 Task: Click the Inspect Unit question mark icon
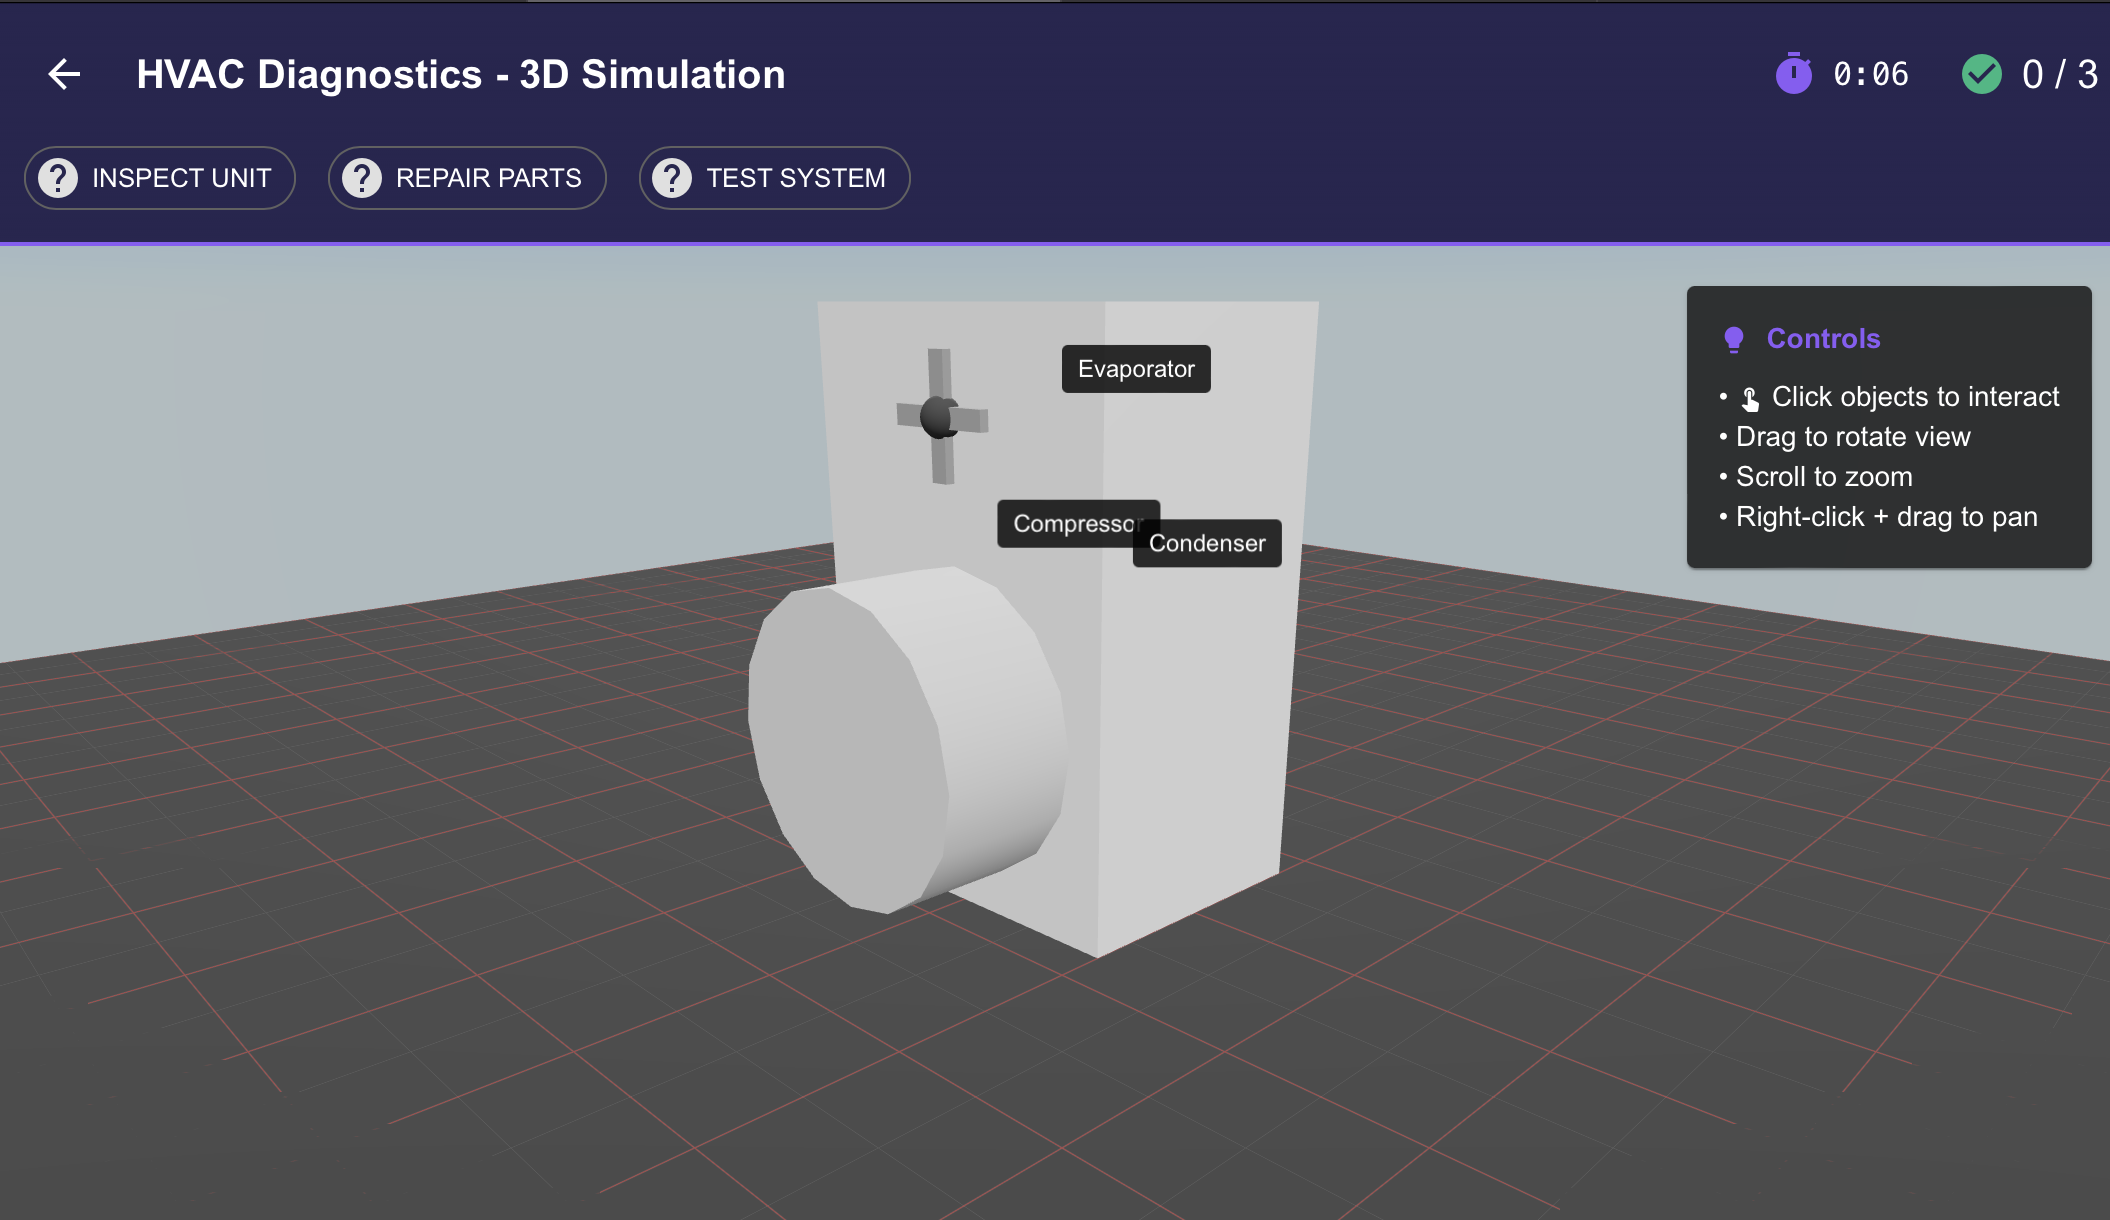58,178
